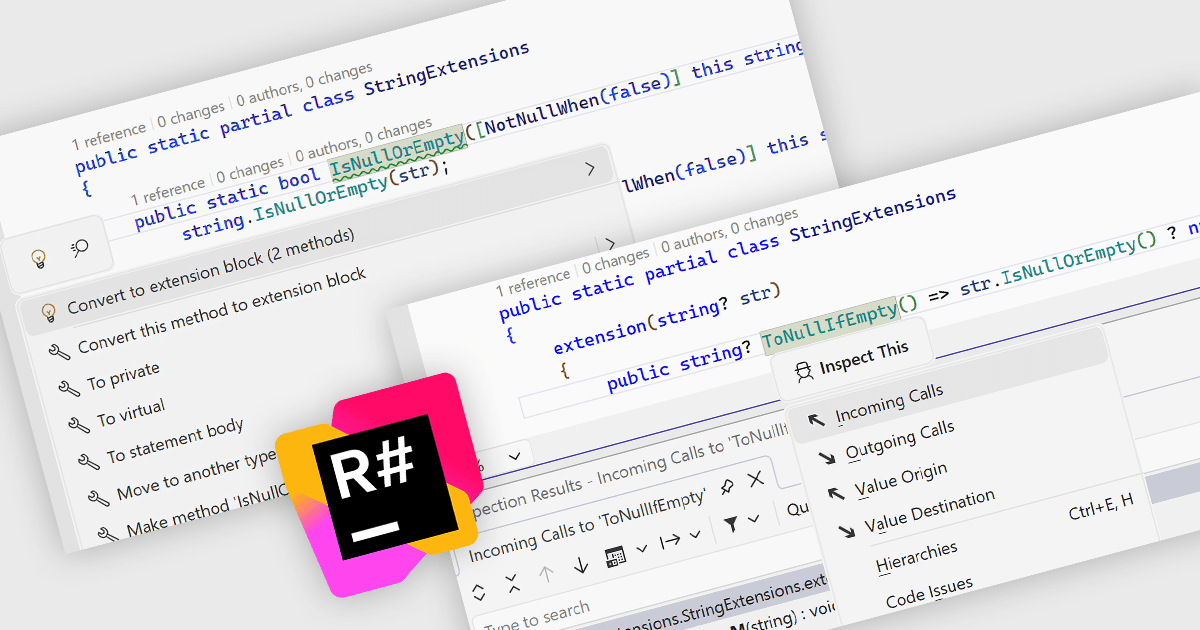1200x630 pixels.
Task: Click the grouping grid icon in results toolbar
Action: (x=616, y=556)
